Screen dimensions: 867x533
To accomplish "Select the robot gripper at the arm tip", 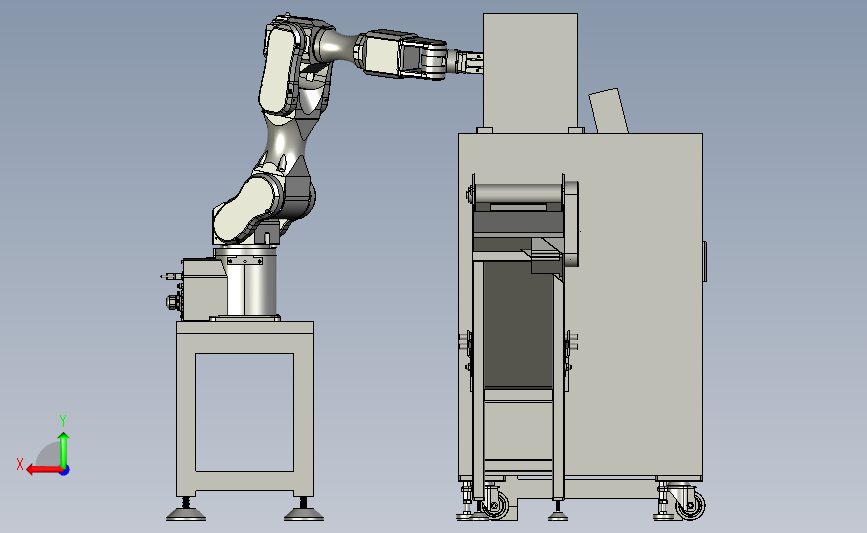I will (x=469, y=61).
